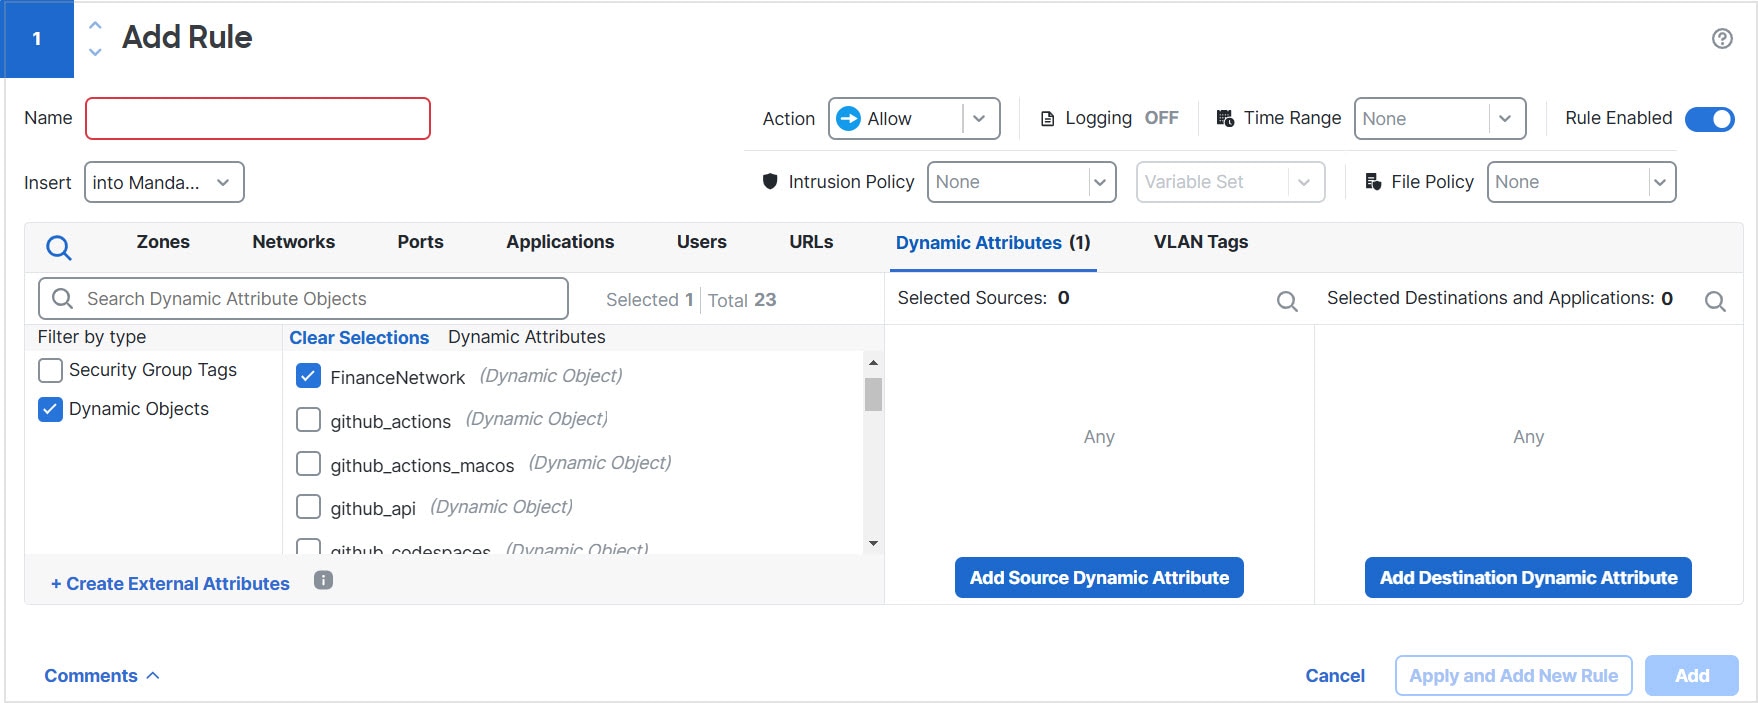Viewport: 1758px width, 703px height.
Task: Click the Add button
Action: pyautogui.click(x=1692, y=676)
